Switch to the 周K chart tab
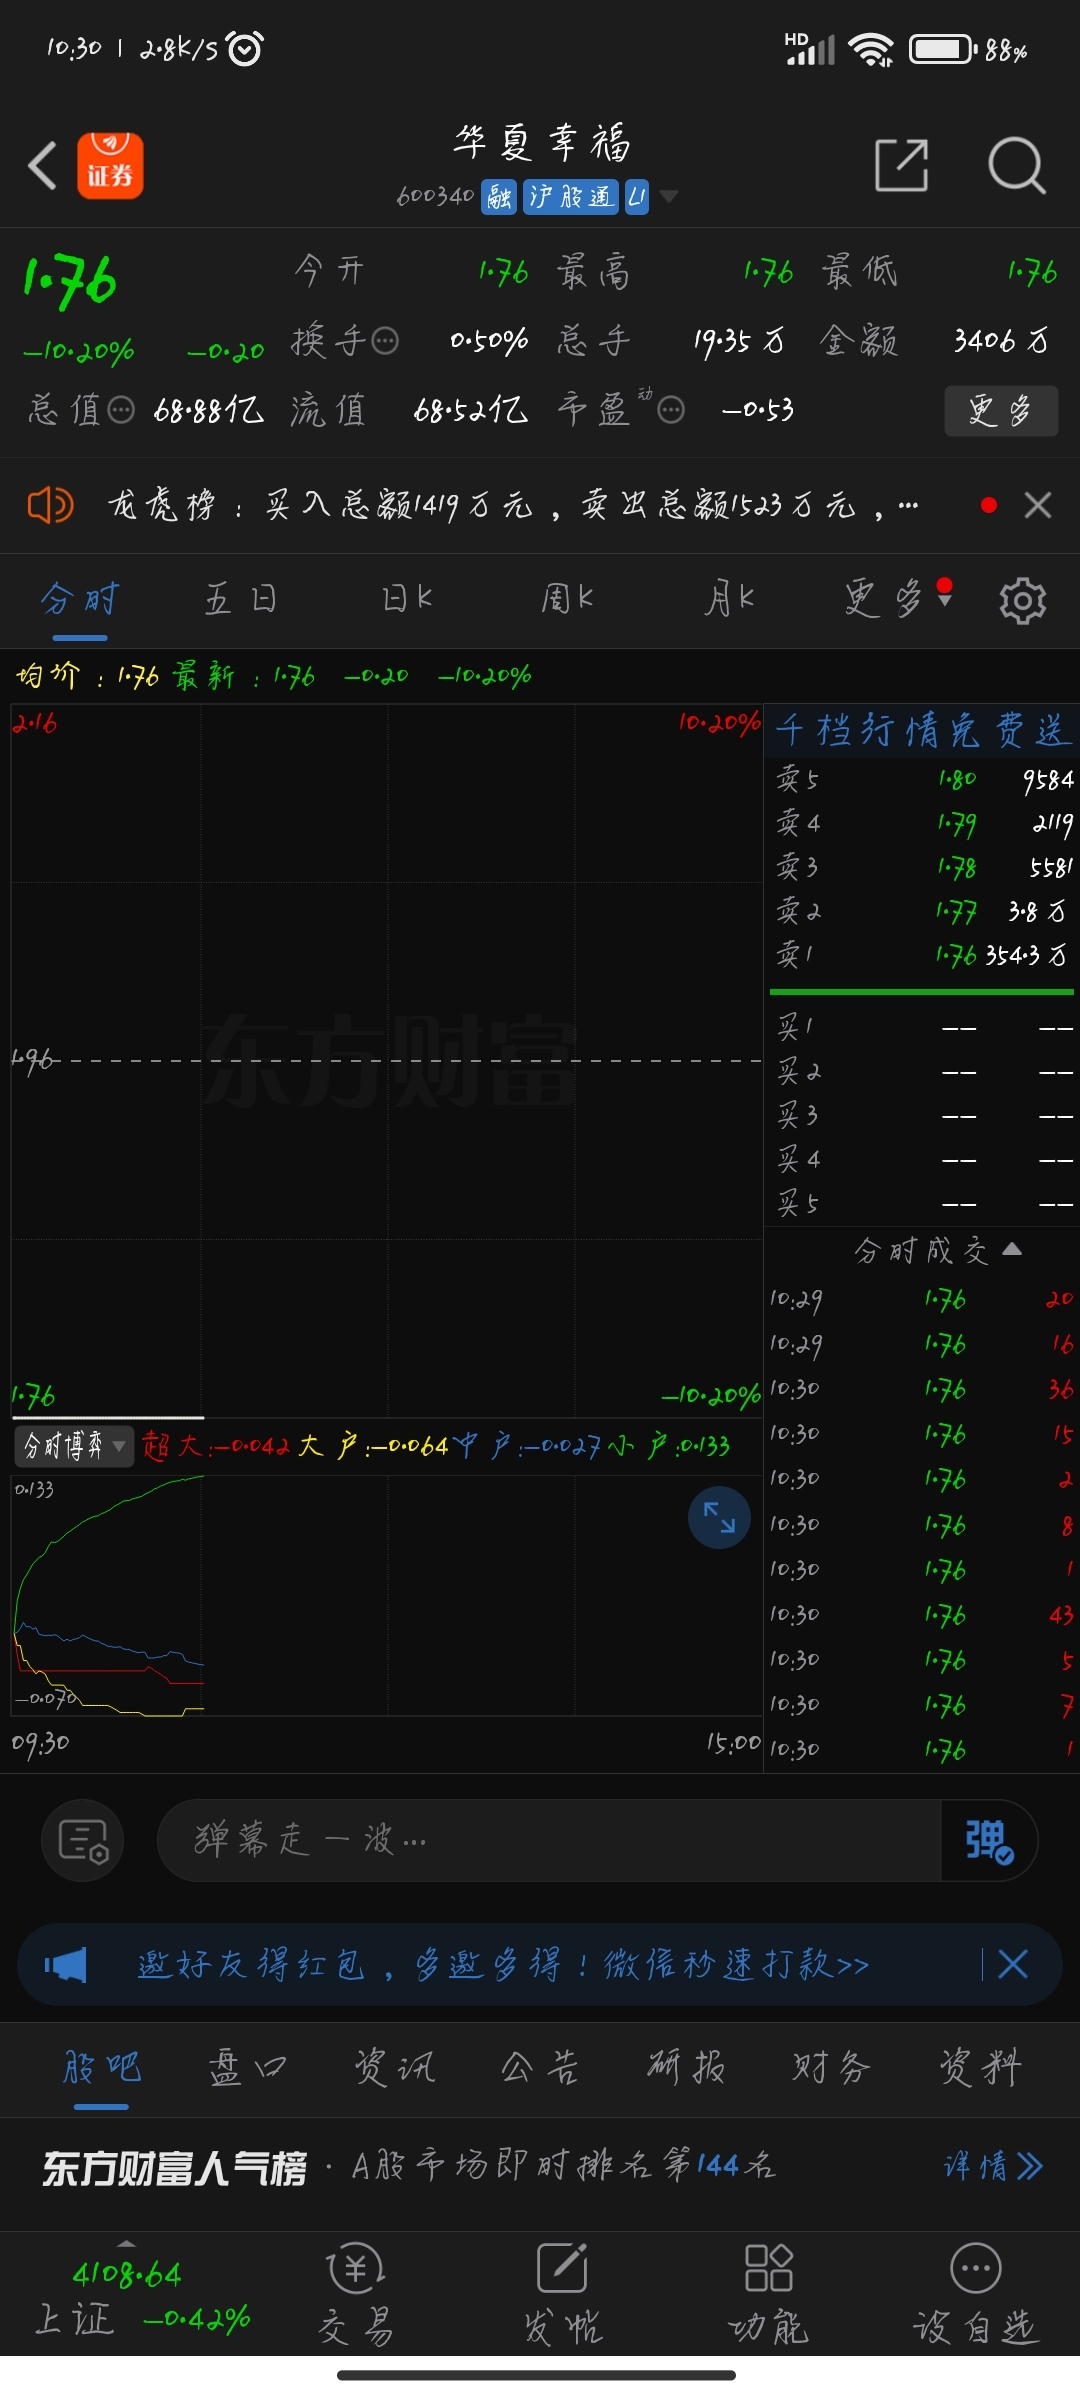 (x=567, y=599)
